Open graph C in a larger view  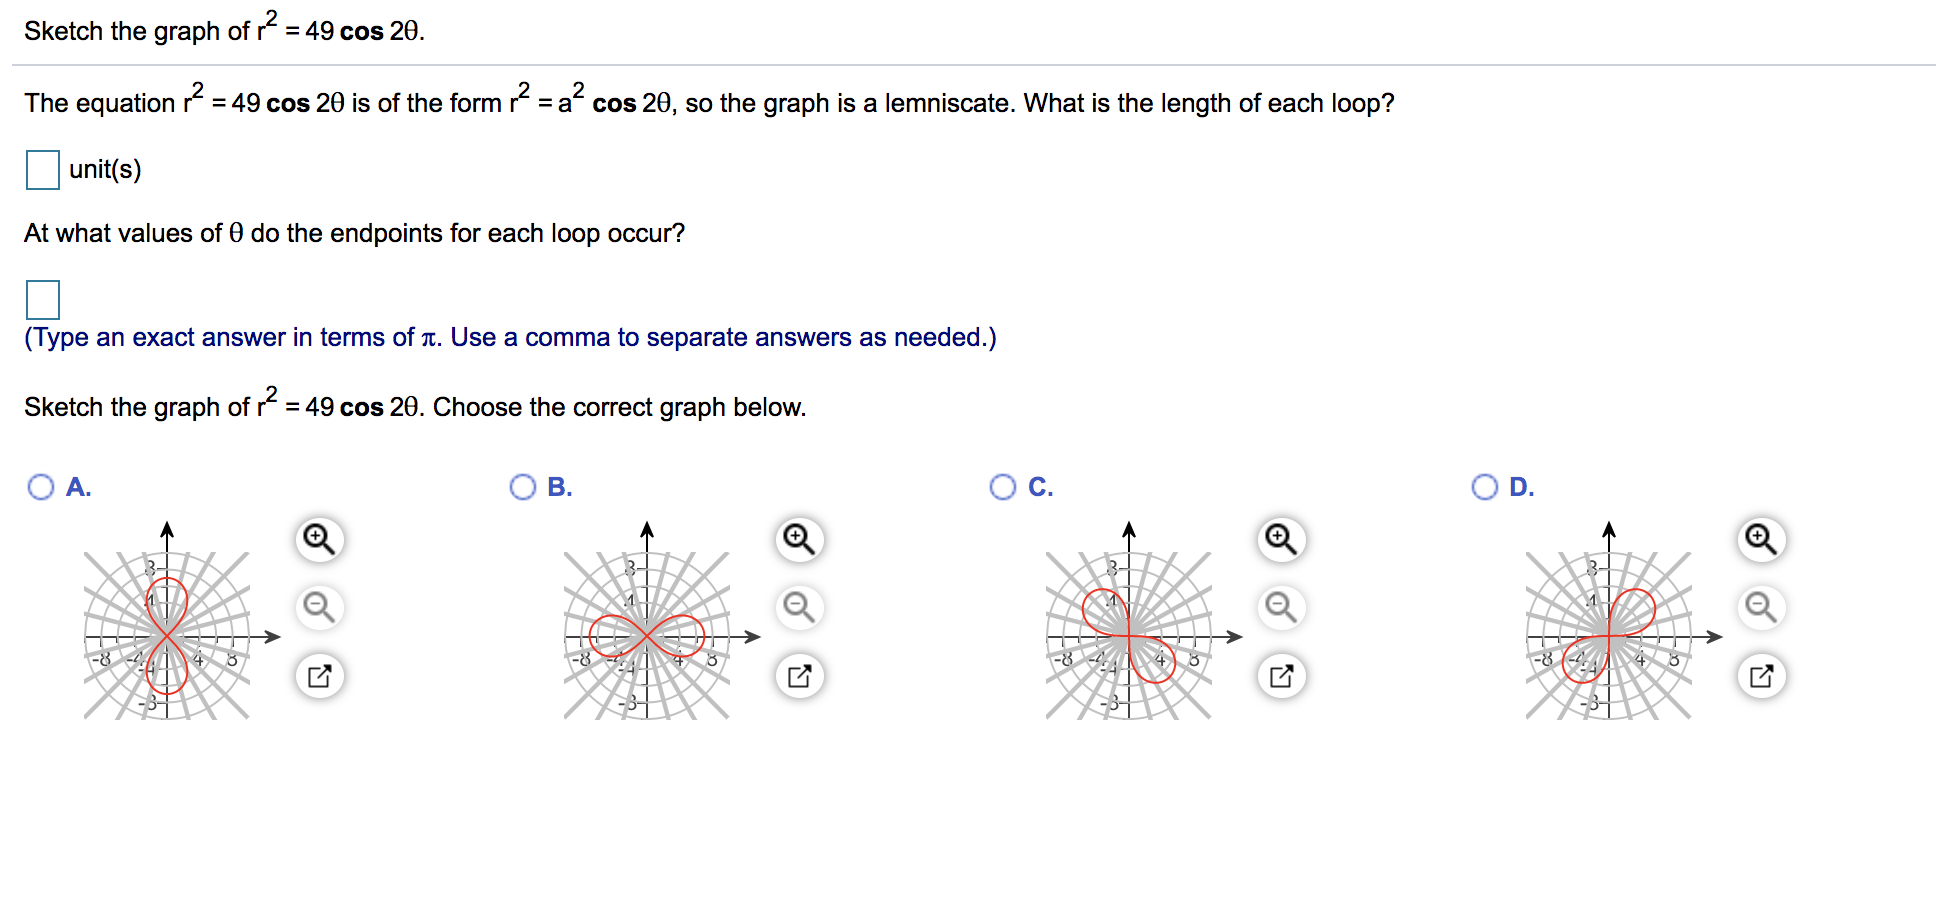tap(1281, 676)
